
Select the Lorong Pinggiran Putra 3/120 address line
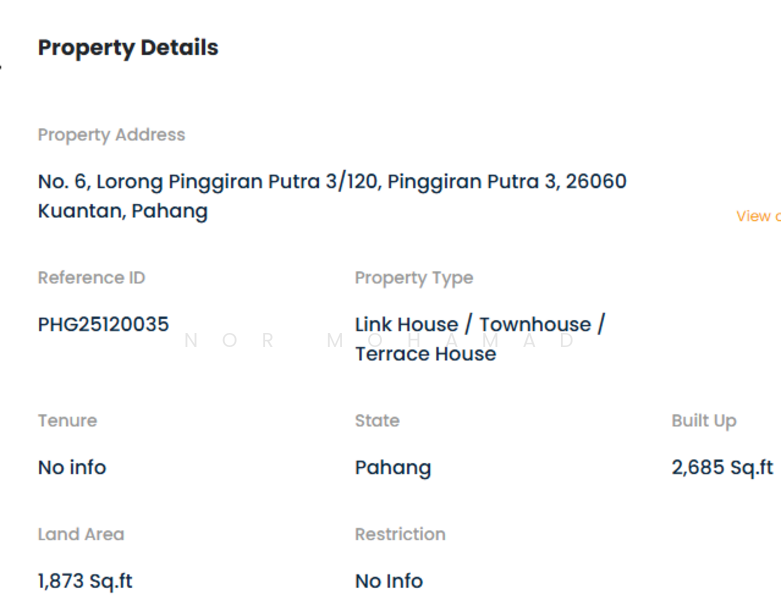tap(332, 182)
